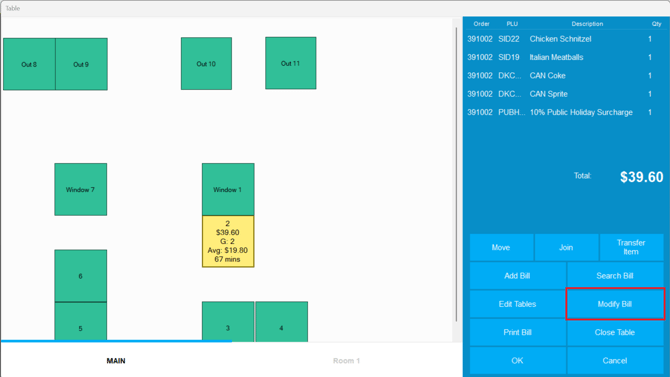Click the Description column header
This screenshot has height=377, width=670.
pyautogui.click(x=587, y=24)
